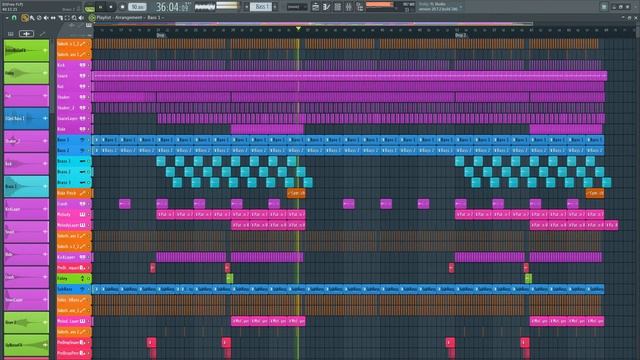This screenshot has height=360, width=640.
Task: Stop playback with the Stop button
Action: pyautogui.click(x=111, y=7)
